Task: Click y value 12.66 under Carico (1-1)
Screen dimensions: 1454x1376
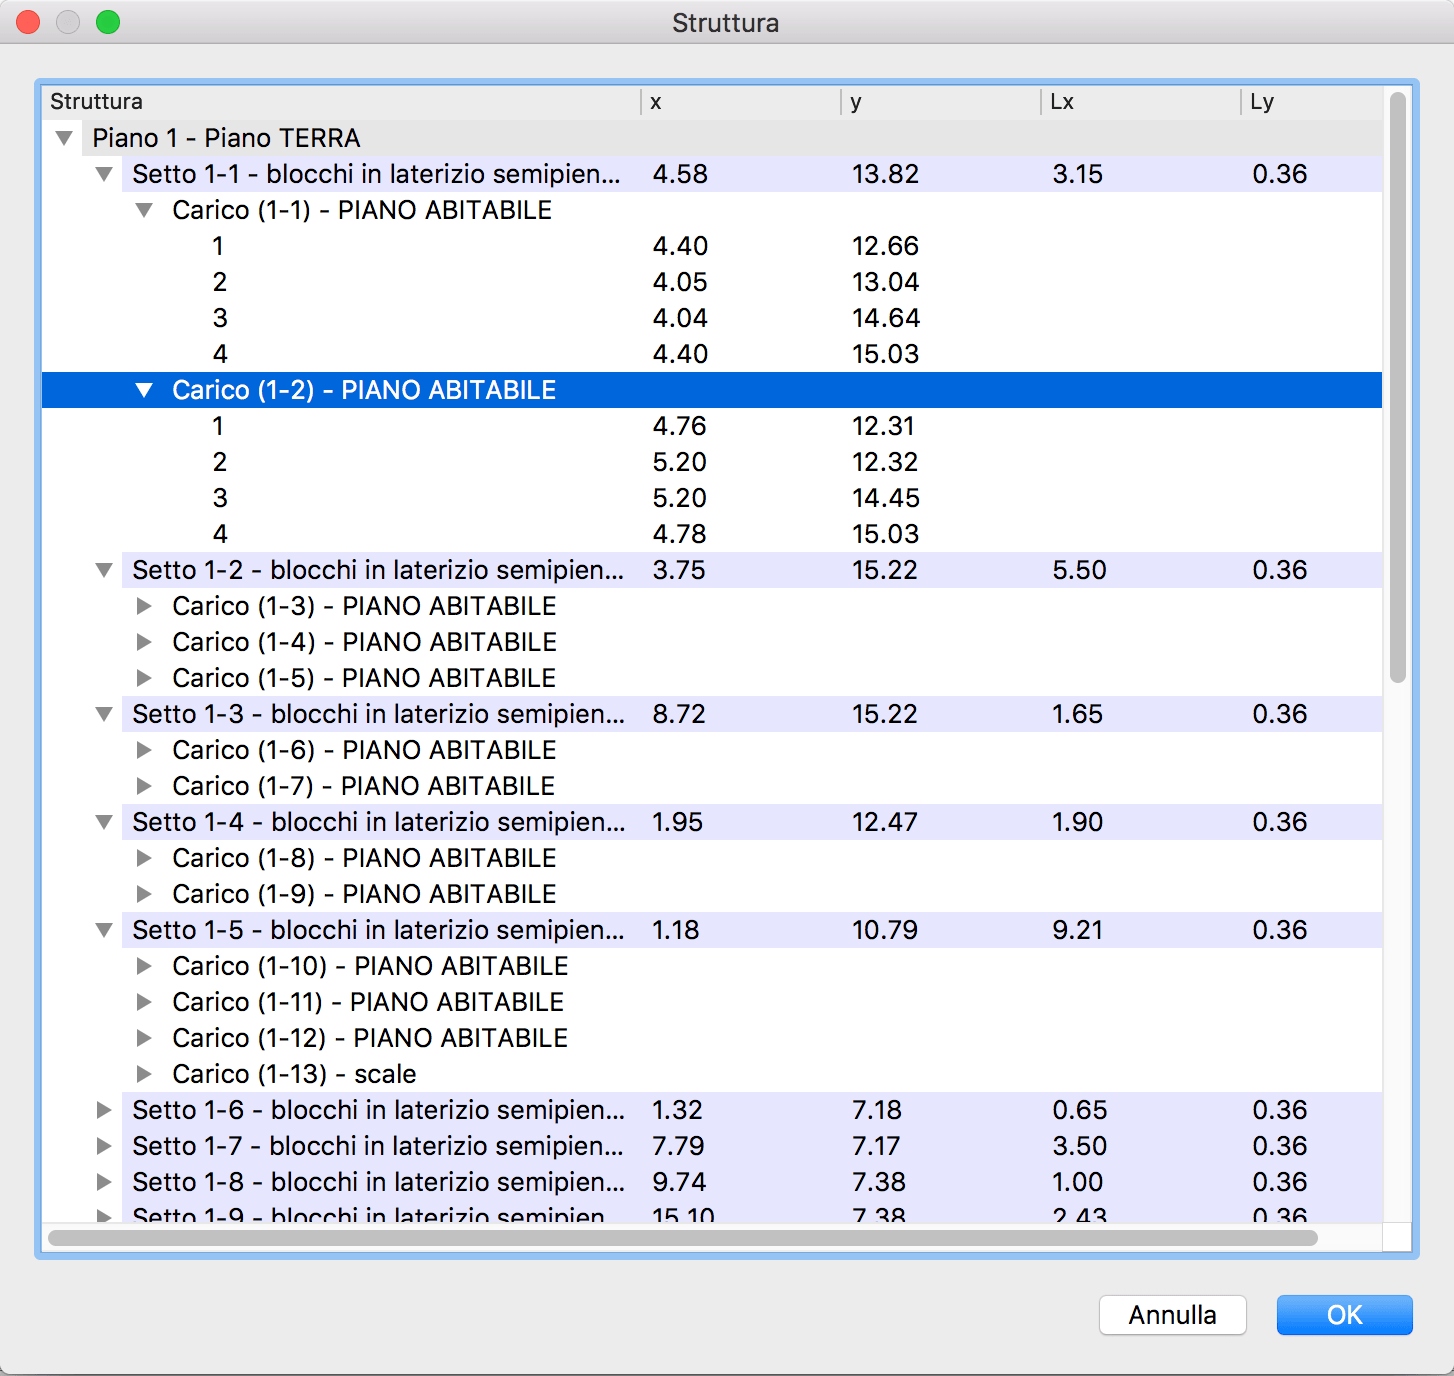Action: point(885,246)
